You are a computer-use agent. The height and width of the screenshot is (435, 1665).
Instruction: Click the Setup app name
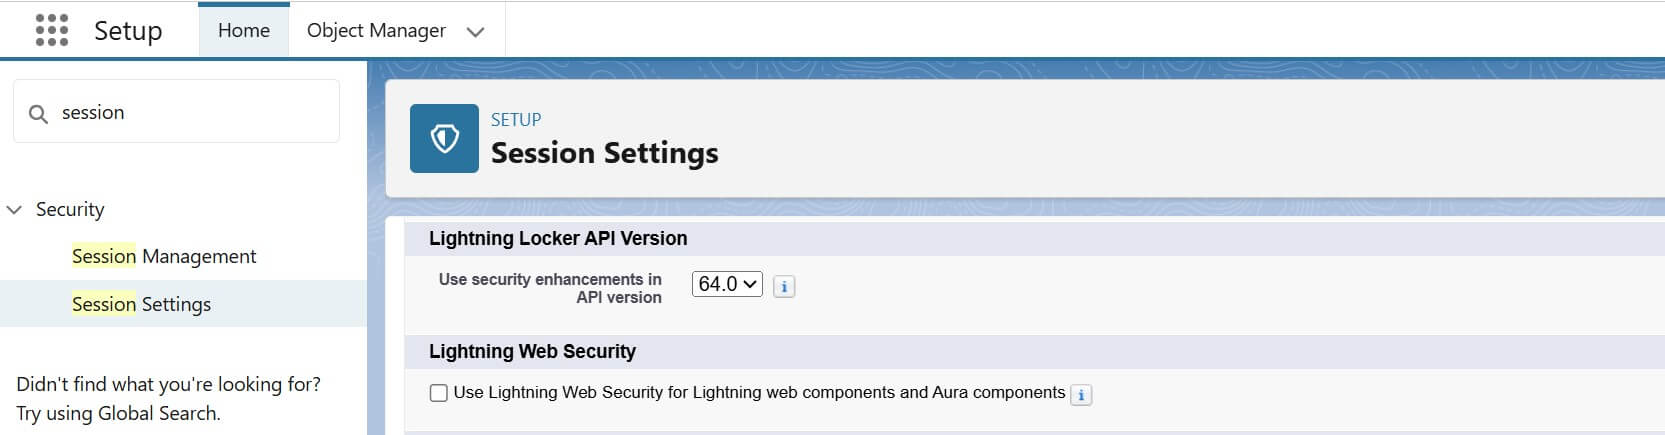pyautogui.click(x=128, y=31)
